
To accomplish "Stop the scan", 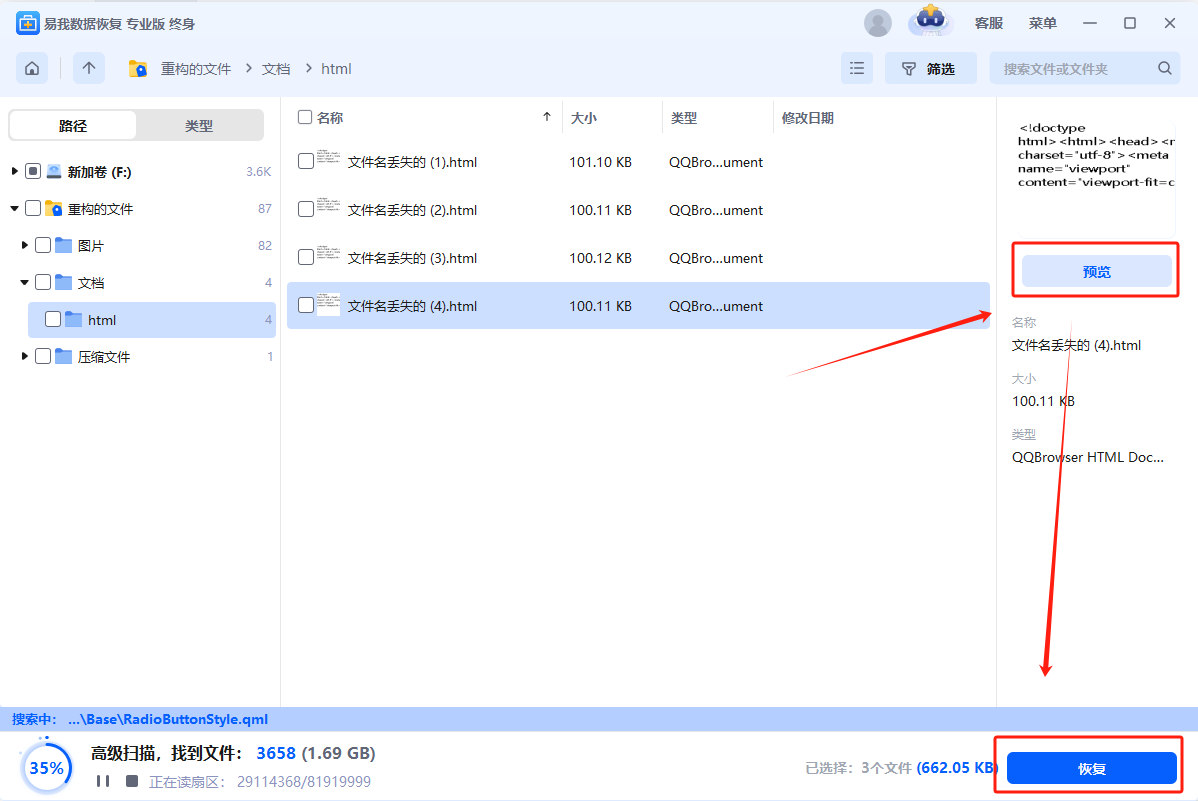I will 132,781.
